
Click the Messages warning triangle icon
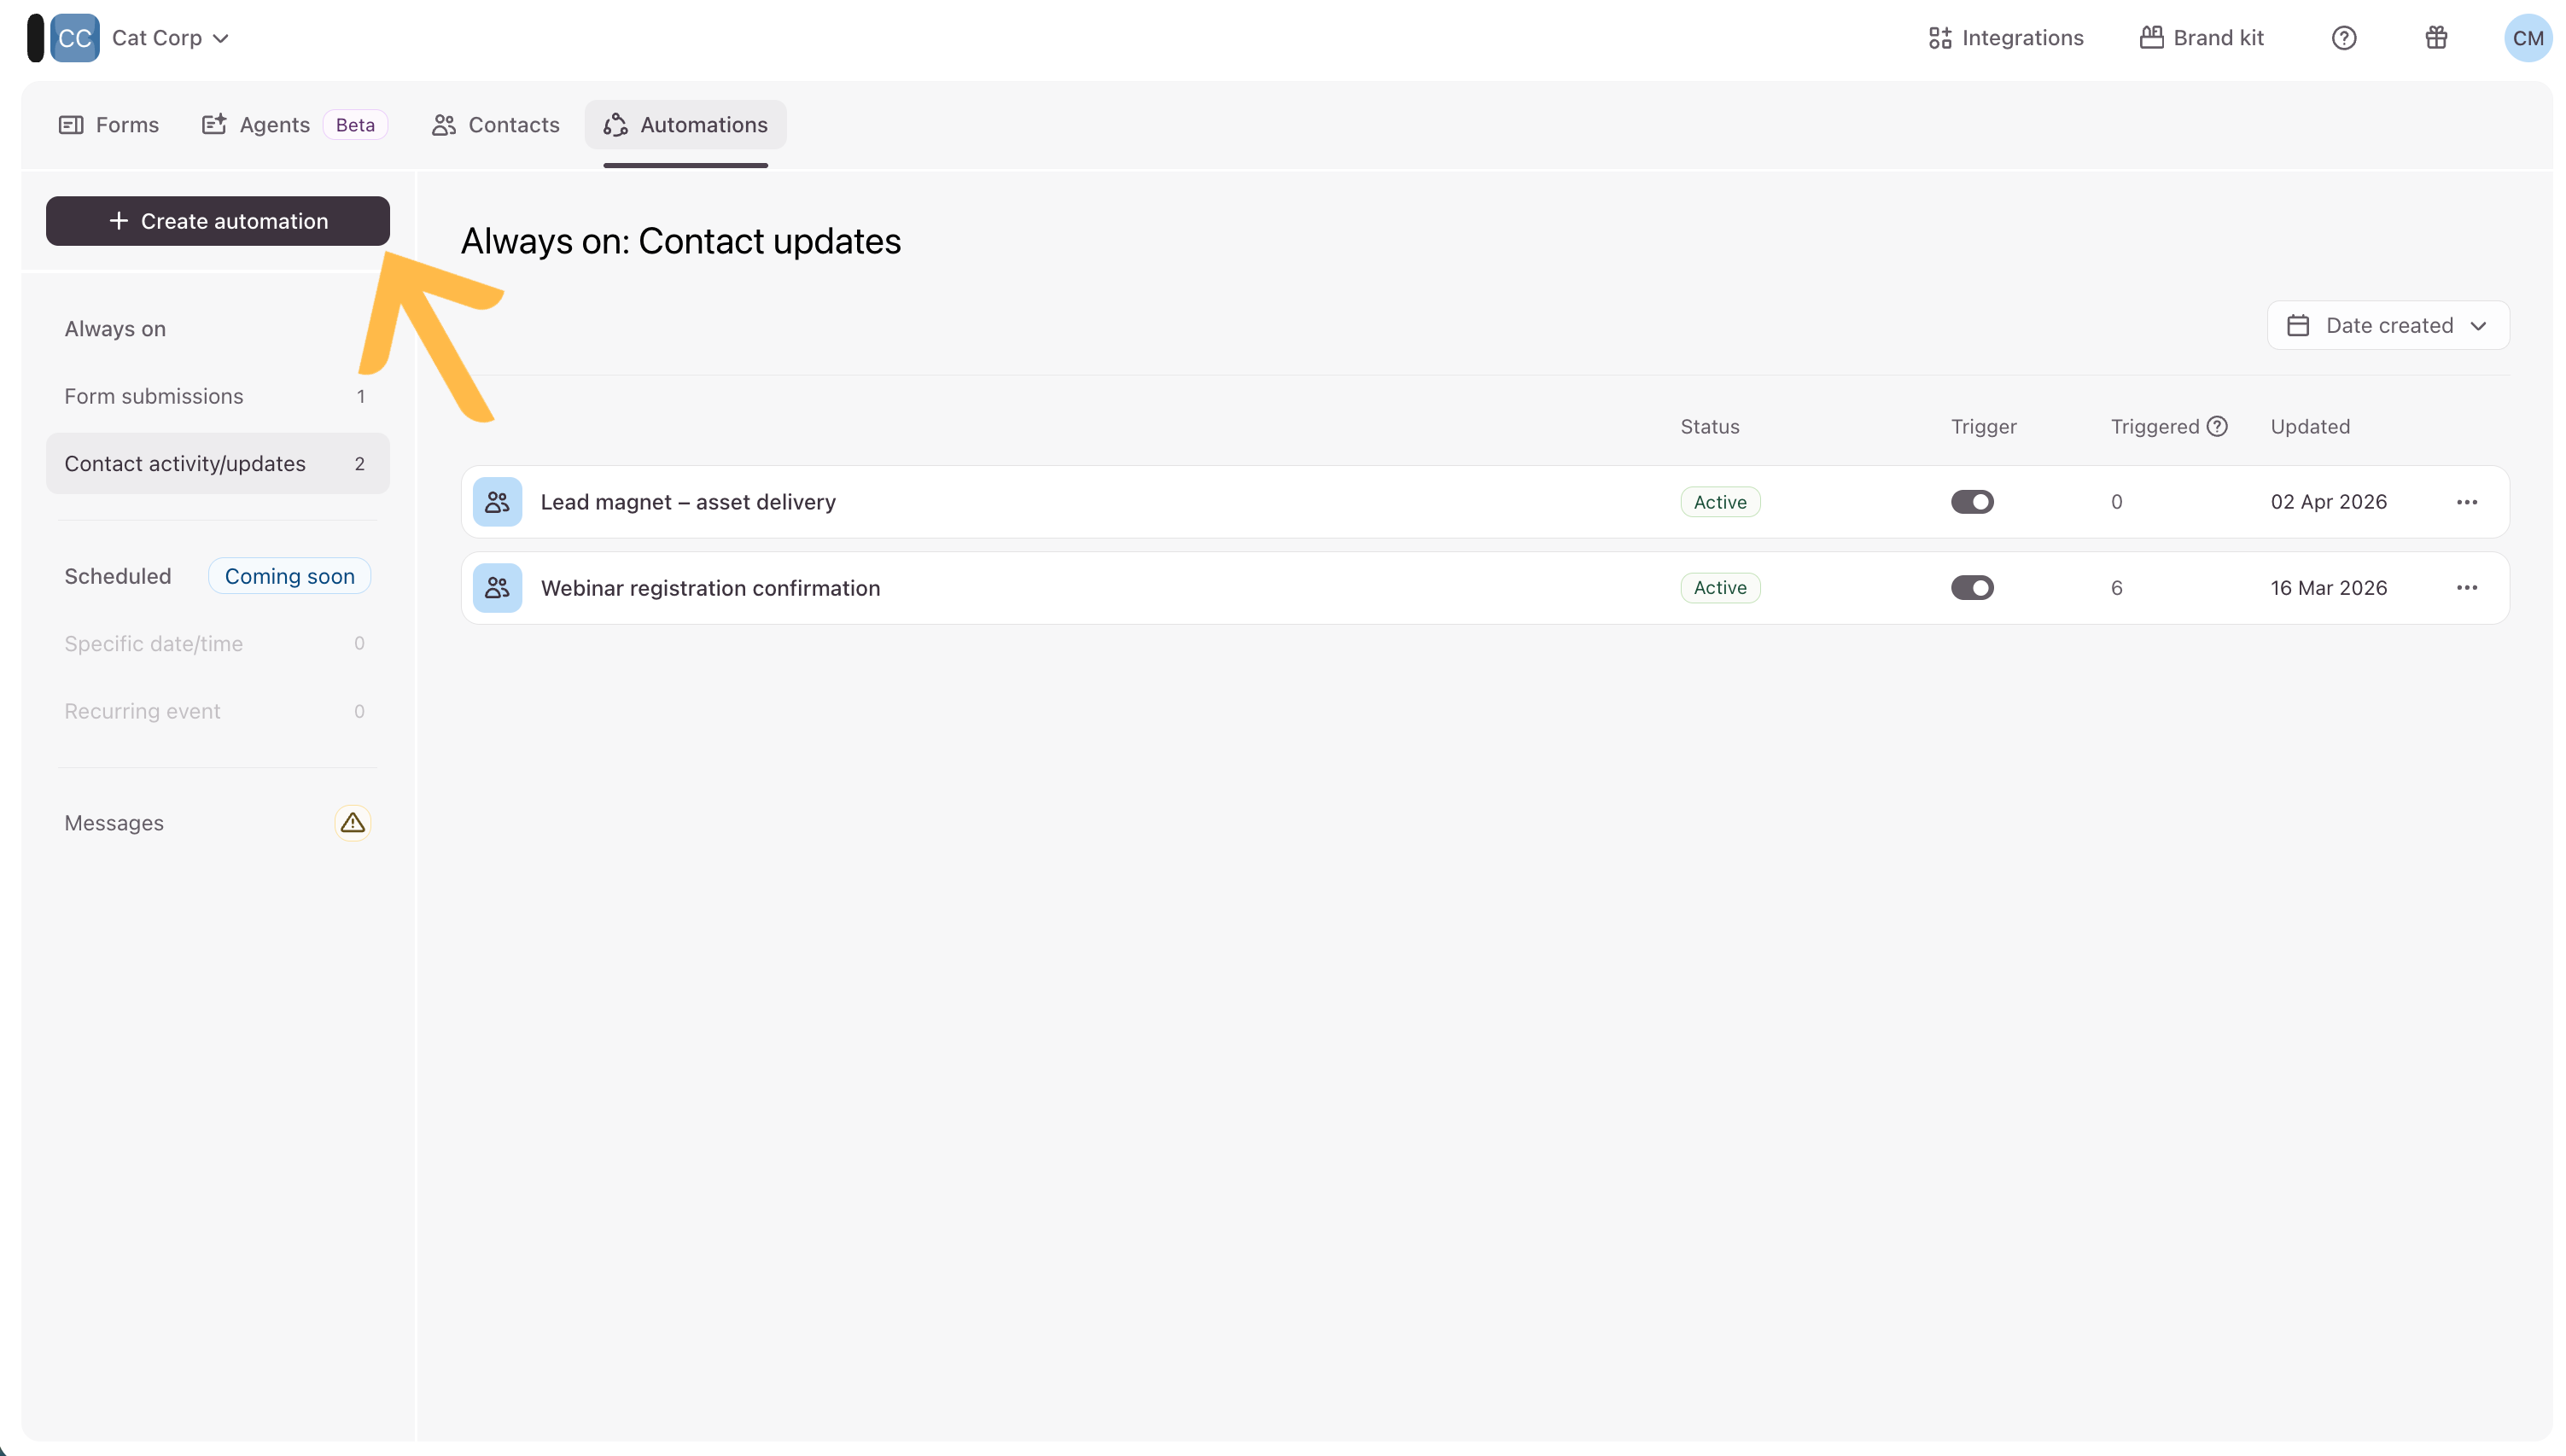point(352,823)
